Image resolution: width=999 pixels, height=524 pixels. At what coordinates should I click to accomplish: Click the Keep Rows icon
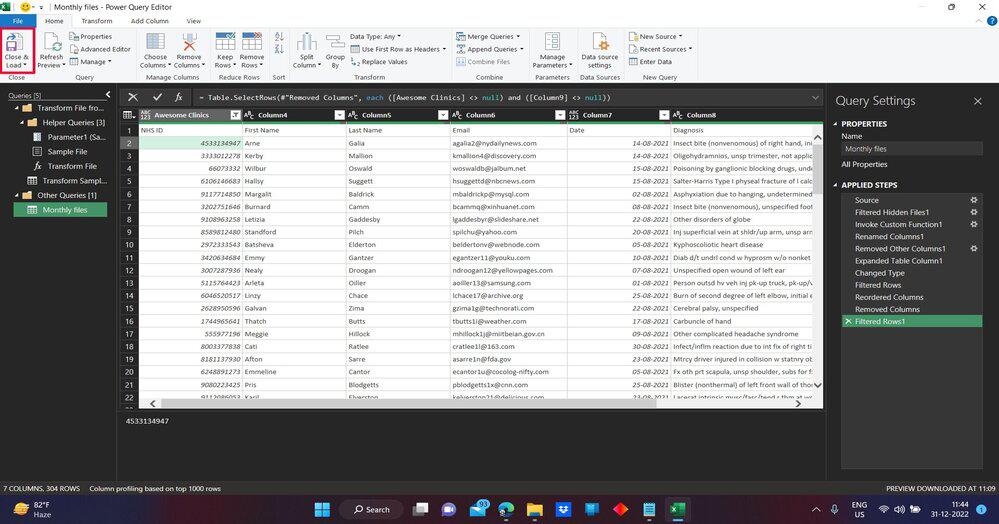(x=225, y=42)
